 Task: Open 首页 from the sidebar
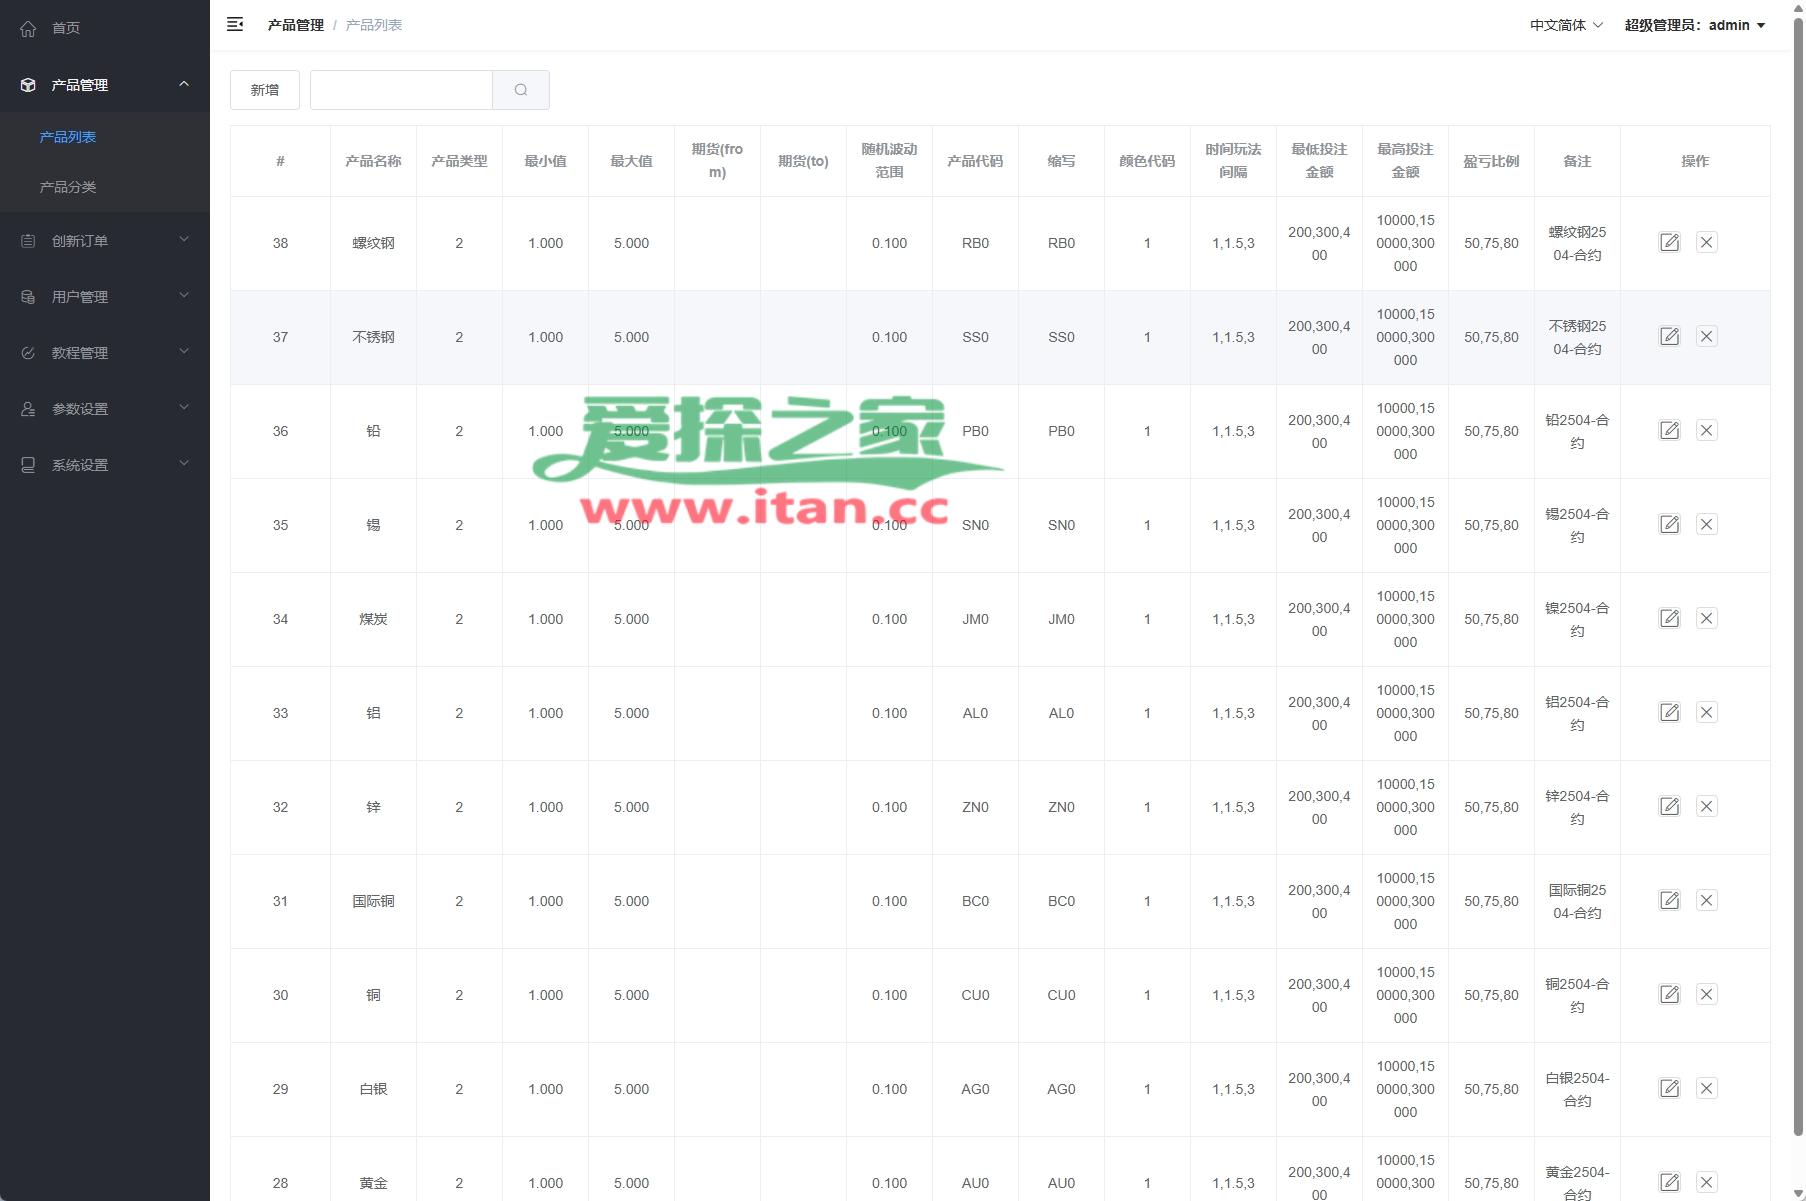click(66, 28)
